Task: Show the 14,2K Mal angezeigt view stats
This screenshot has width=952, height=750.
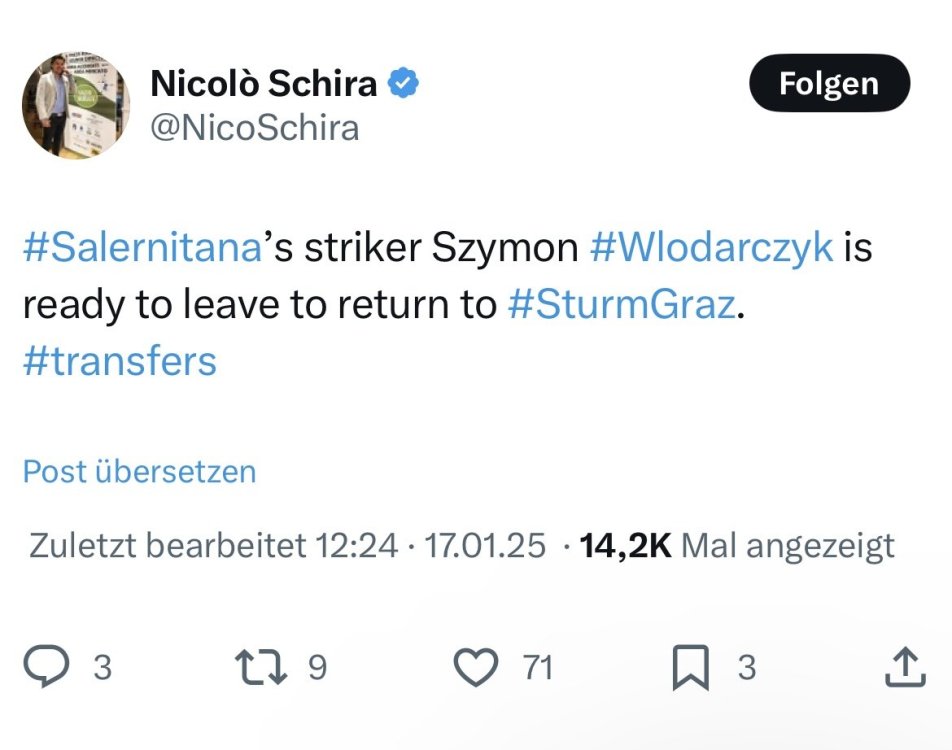Action: point(737,546)
